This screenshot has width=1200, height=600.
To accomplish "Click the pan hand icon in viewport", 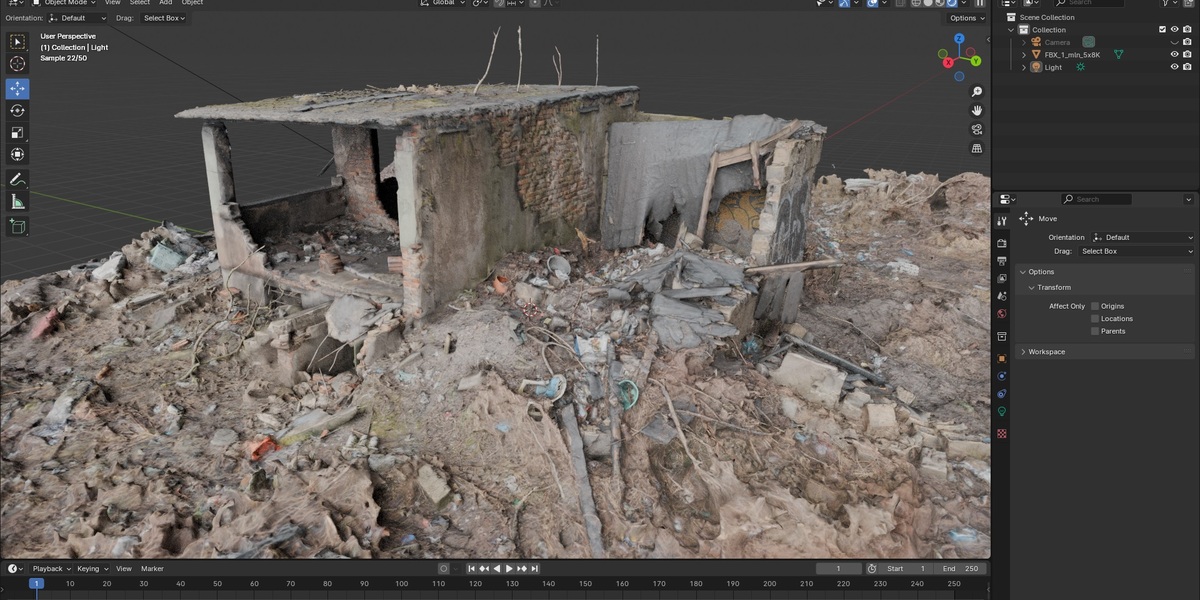I will click(977, 110).
